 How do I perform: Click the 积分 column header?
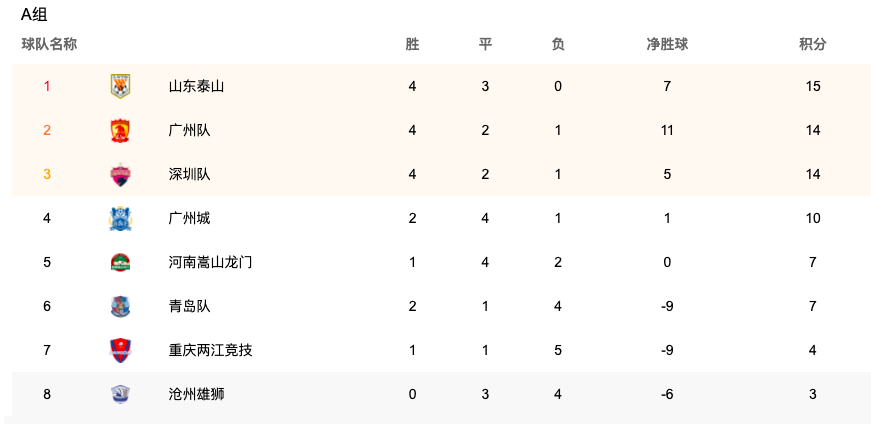813,44
